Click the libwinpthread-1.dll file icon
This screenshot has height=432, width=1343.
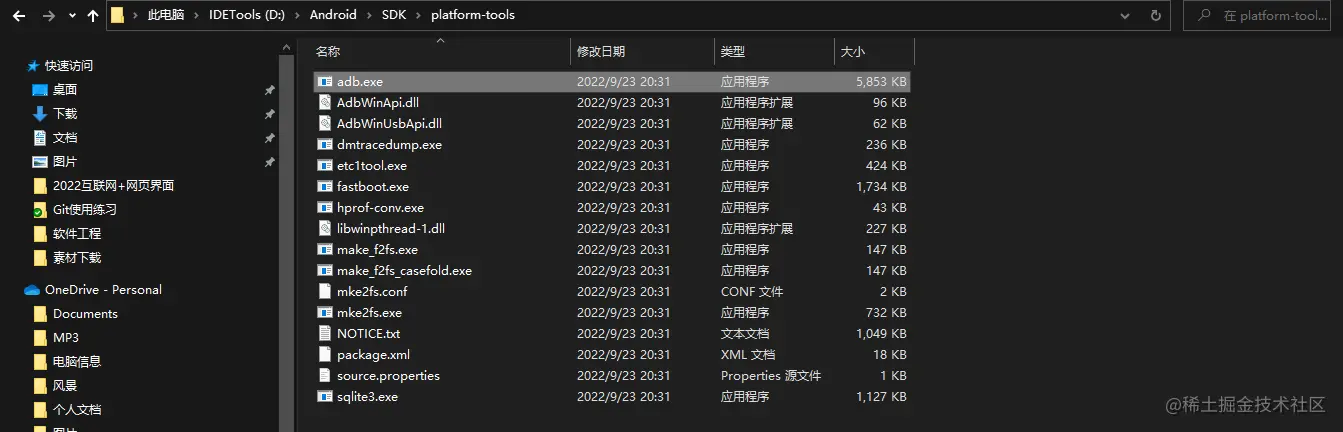[x=325, y=228]
